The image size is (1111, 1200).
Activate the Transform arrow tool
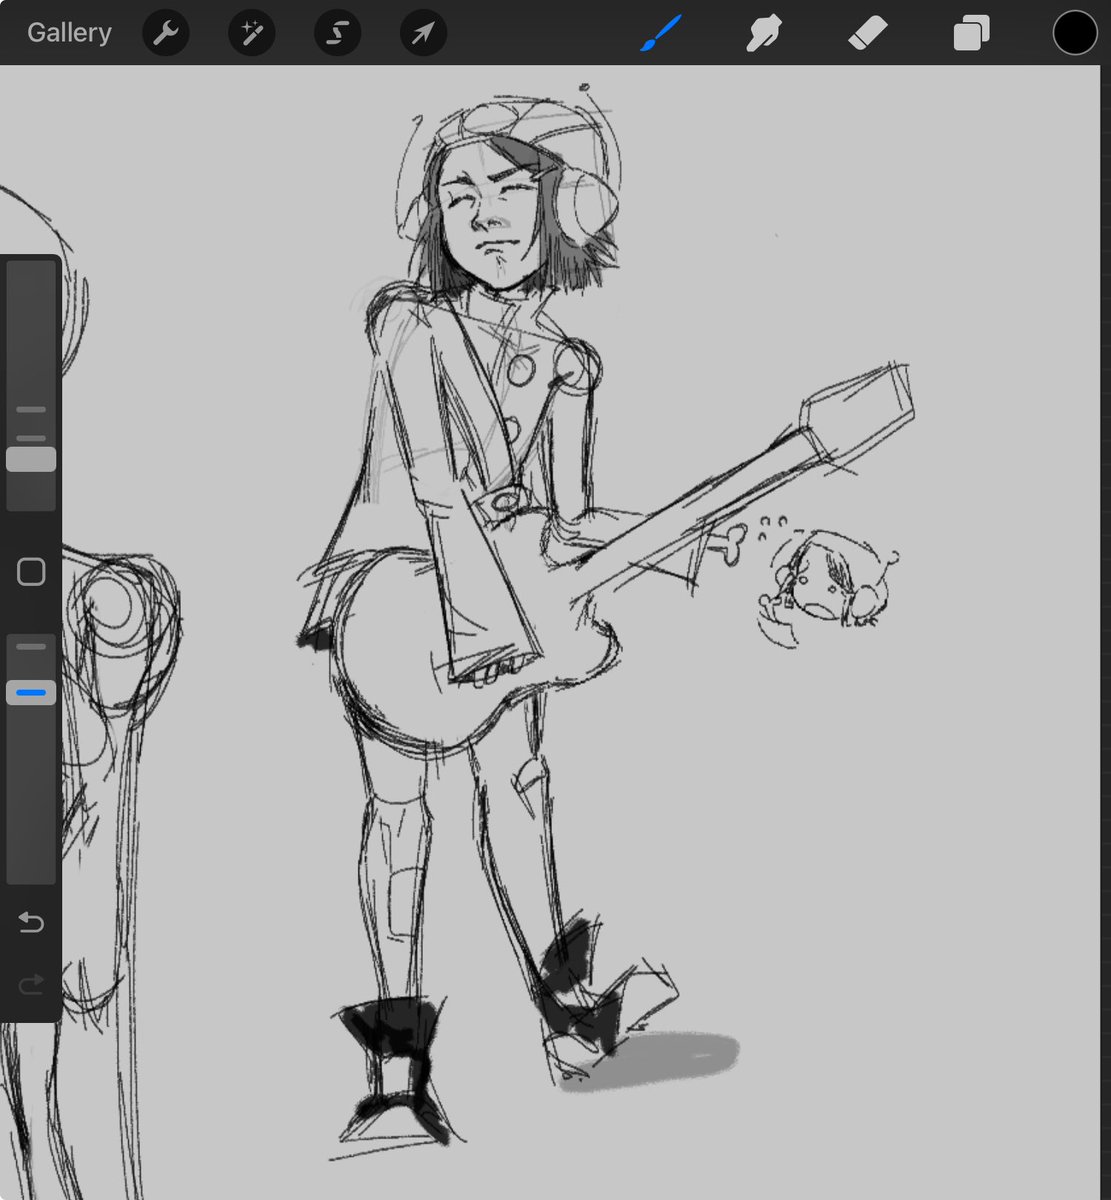pos(422,32)
